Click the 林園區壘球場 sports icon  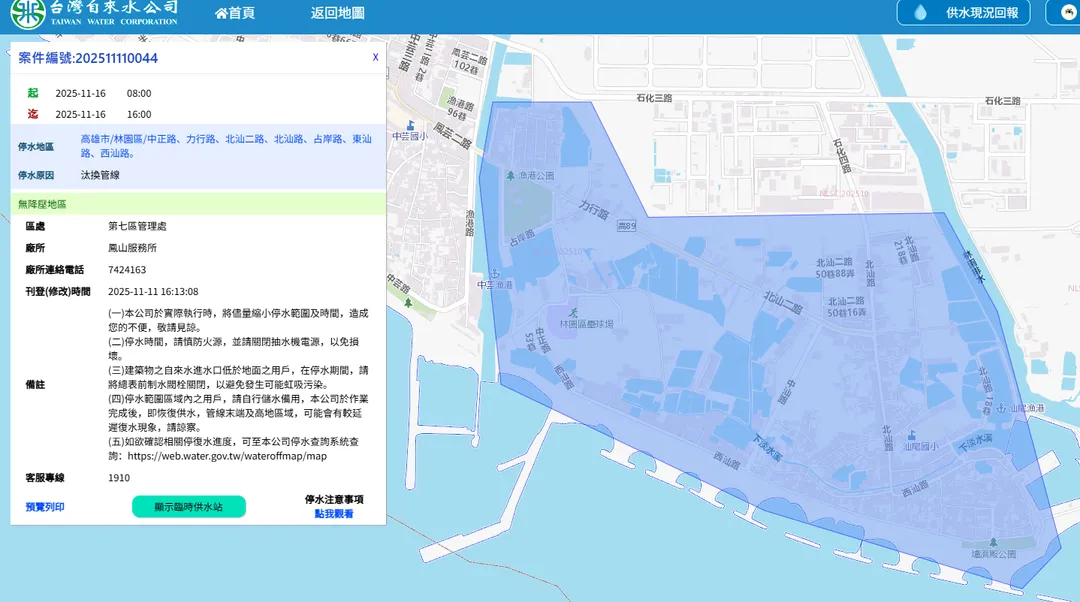coord(573,313)
